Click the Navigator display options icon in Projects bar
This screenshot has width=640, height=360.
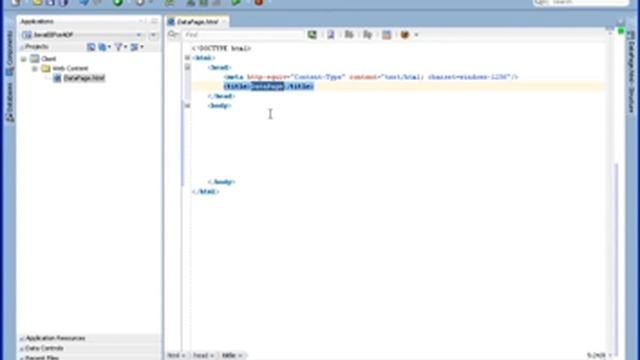[x=91, y=47]
